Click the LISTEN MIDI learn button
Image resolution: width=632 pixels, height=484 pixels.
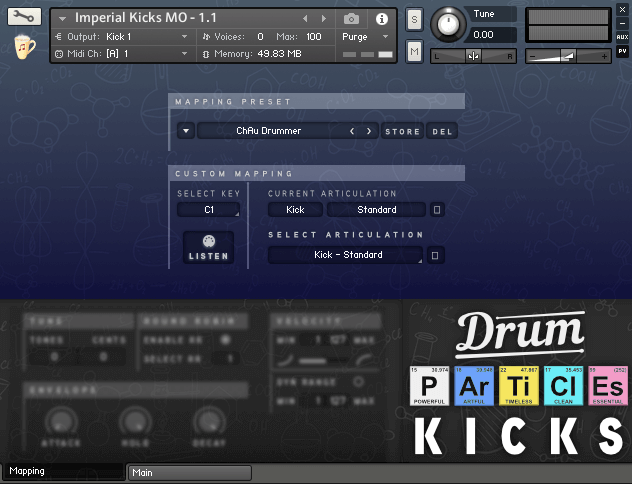coord(208,247)
